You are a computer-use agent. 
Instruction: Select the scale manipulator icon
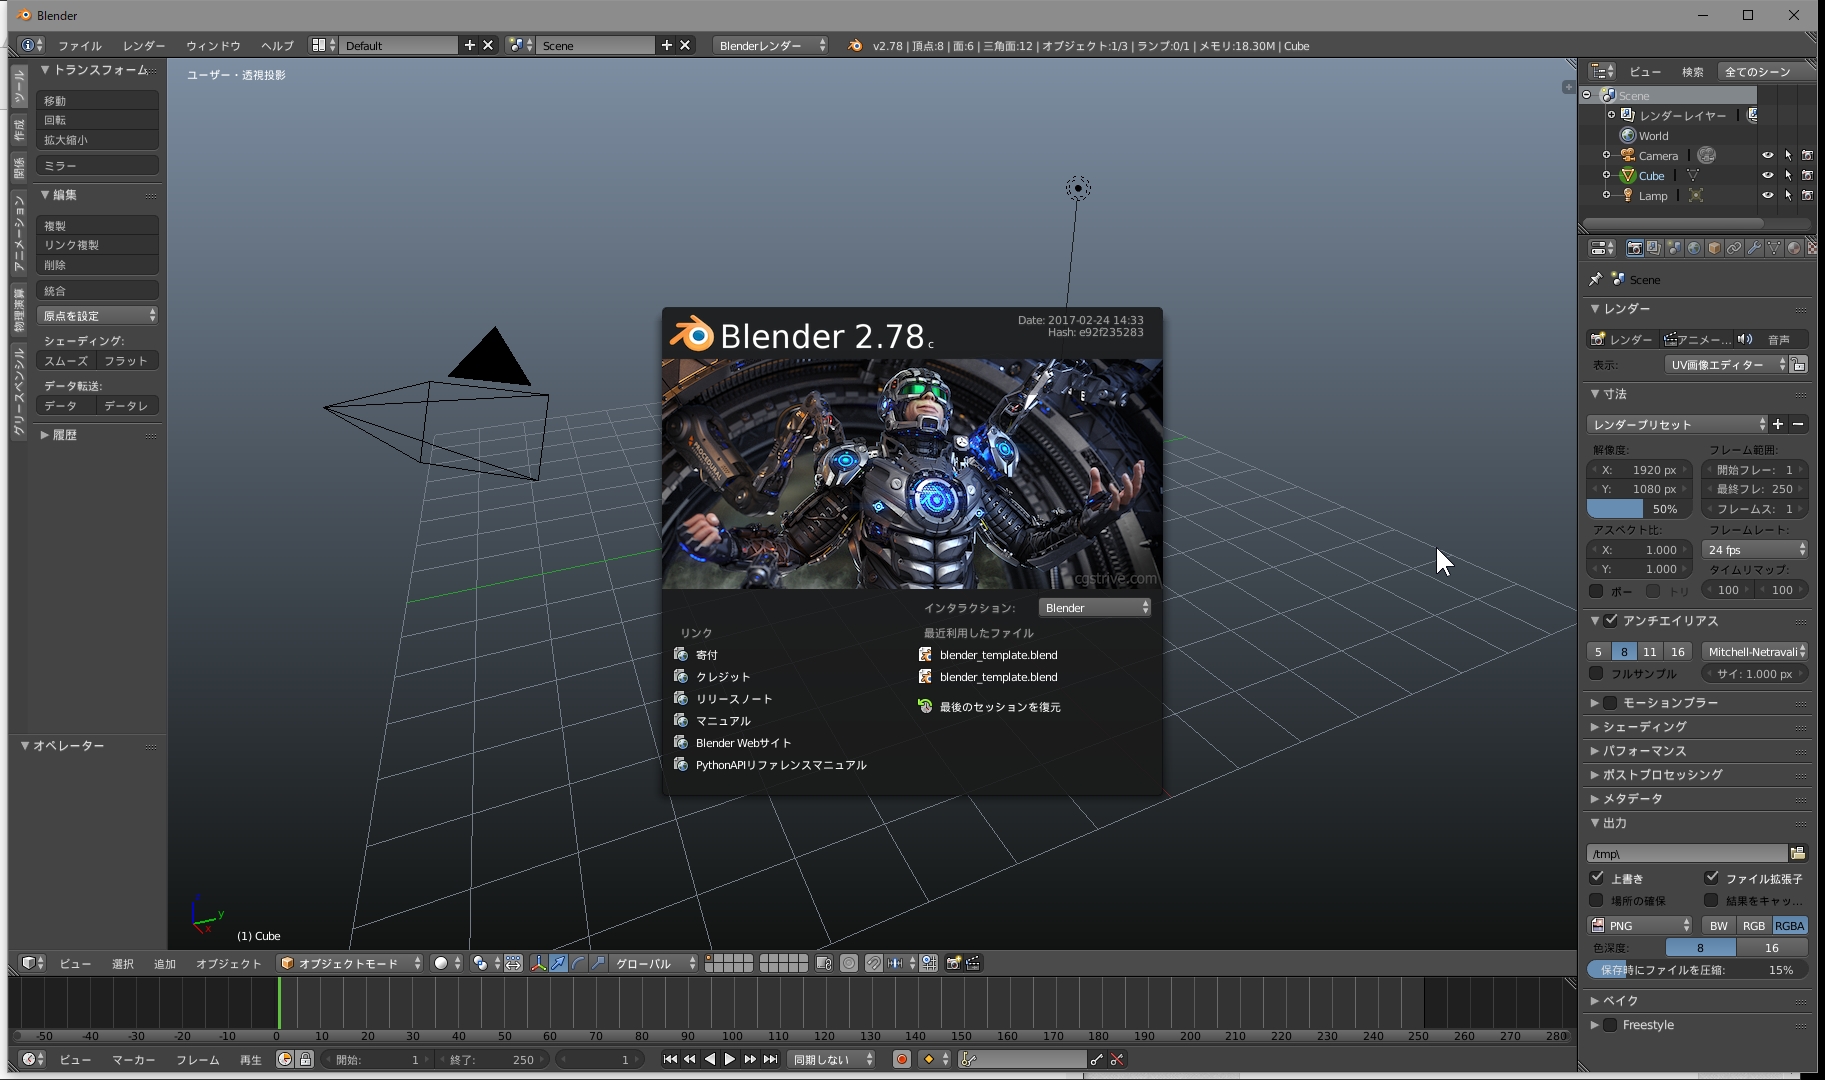point(598,963)
